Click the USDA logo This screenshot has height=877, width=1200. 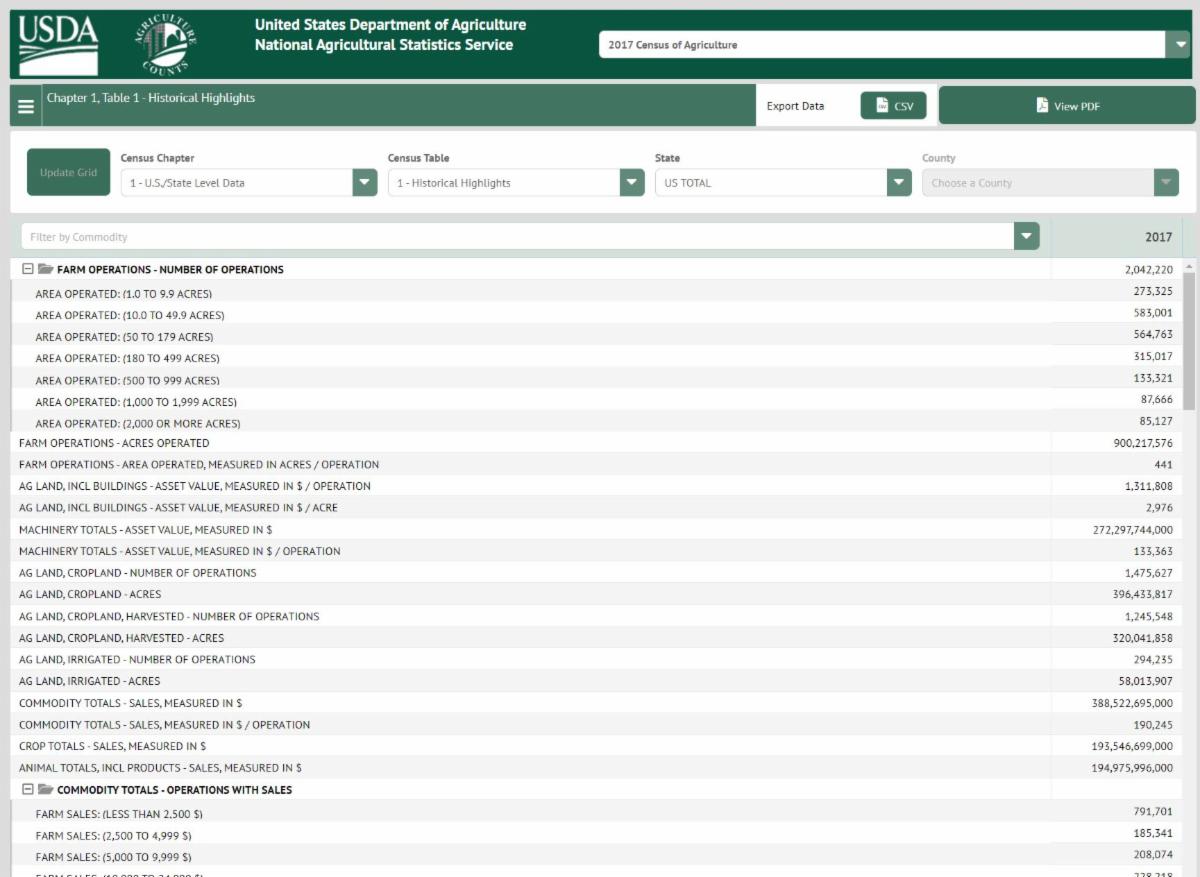tap(58, 44)
